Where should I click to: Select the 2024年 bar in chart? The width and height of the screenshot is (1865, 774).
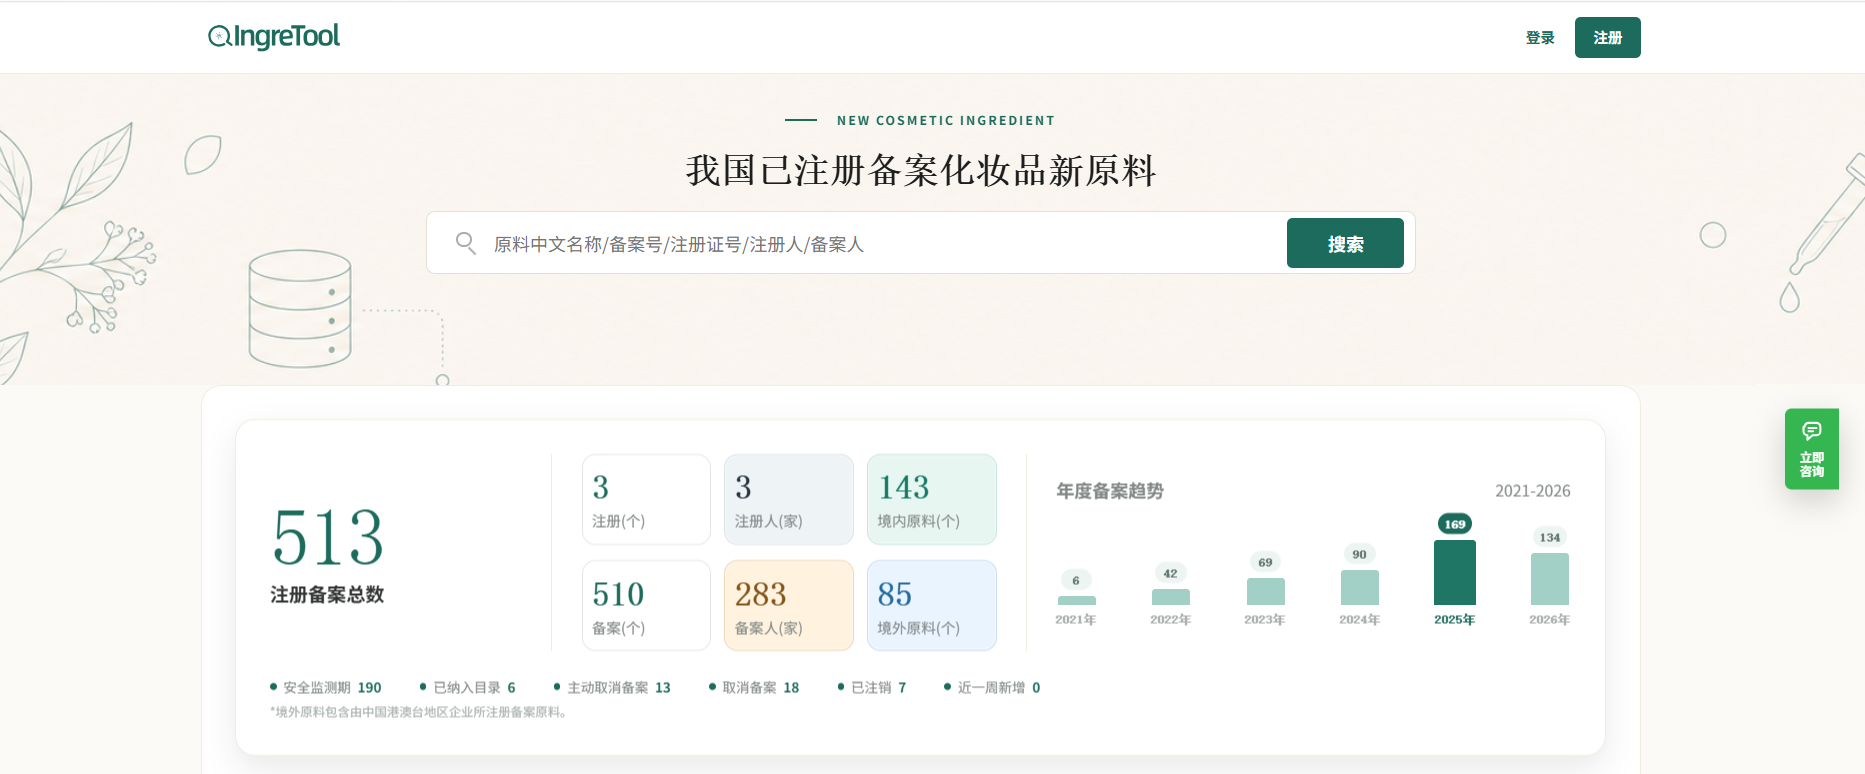click(x=1360, y=587)
